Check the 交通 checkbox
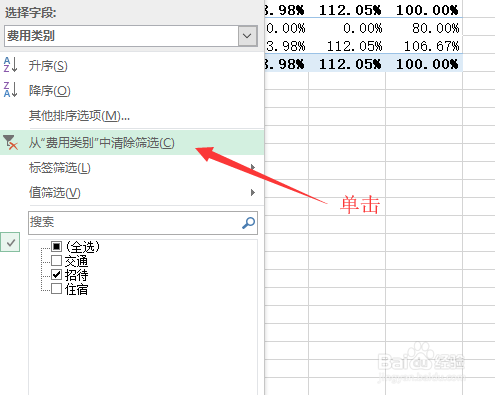Screen dimensions: 495x395 pyautogui.click(x=57, y=260)
